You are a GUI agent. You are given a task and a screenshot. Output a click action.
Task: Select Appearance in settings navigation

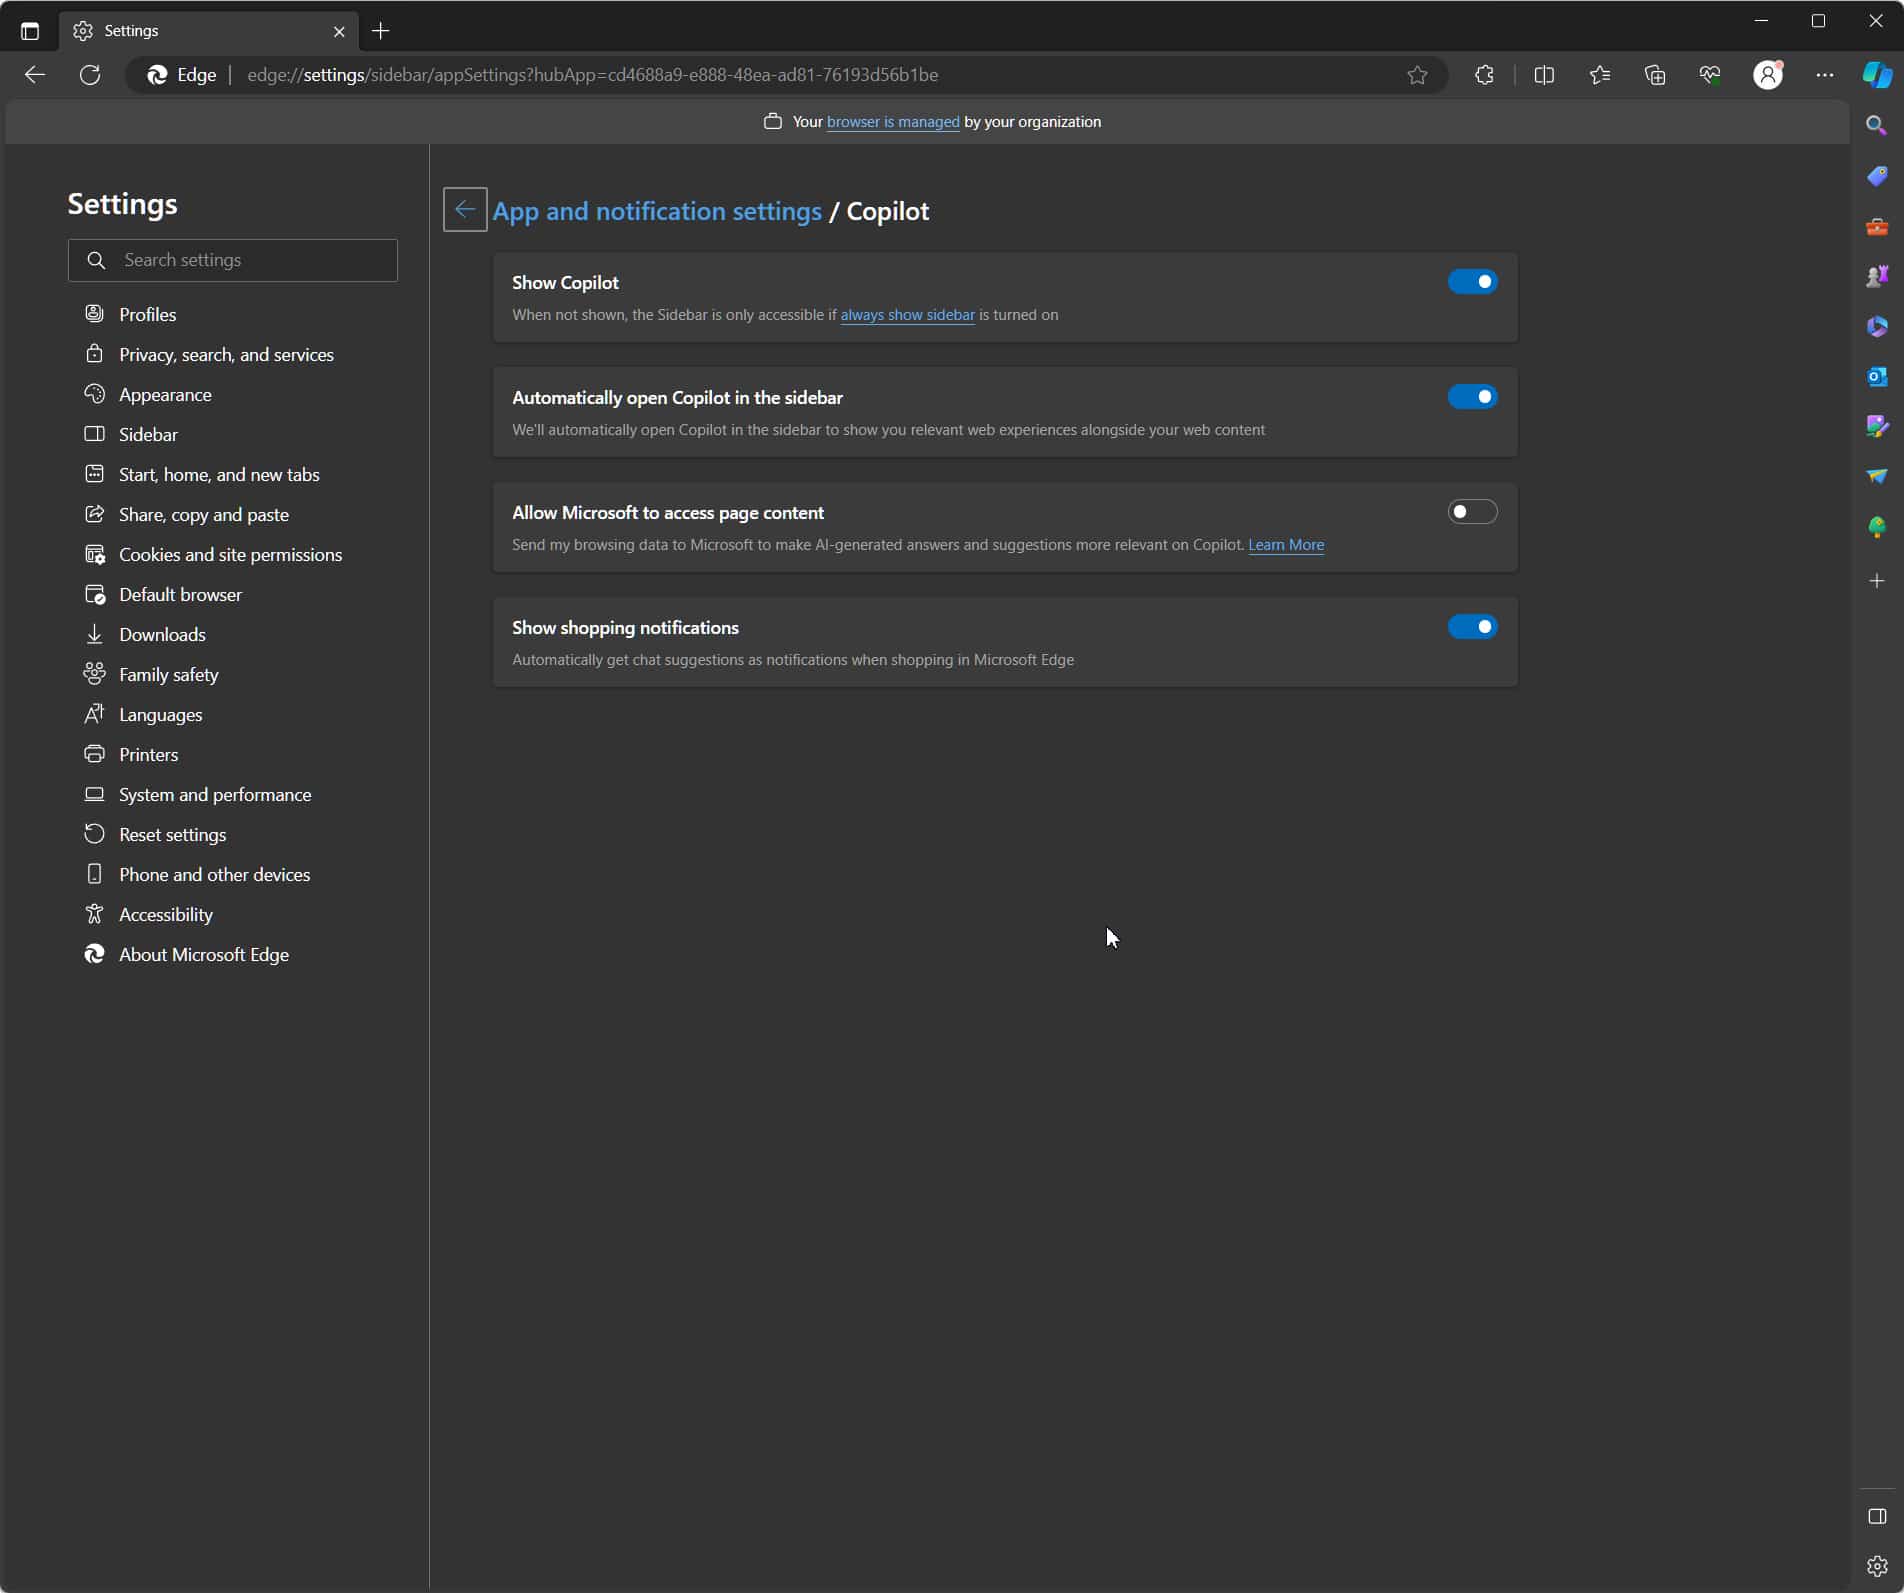click(165, 395)
